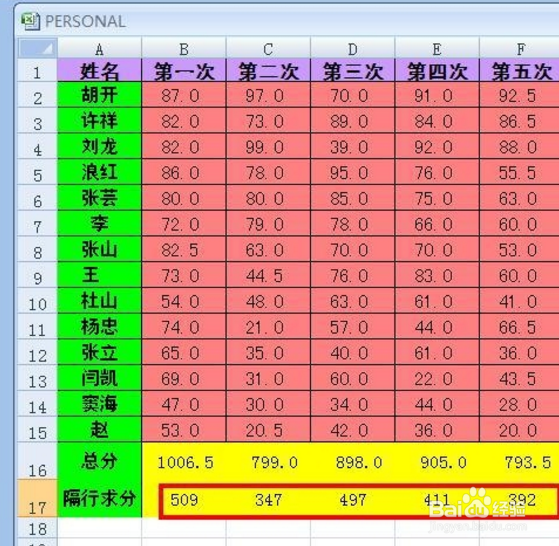Click the total cell 1006.5
Image resolution: width=559 pixels, height=546 pixels.
point(184,461)
